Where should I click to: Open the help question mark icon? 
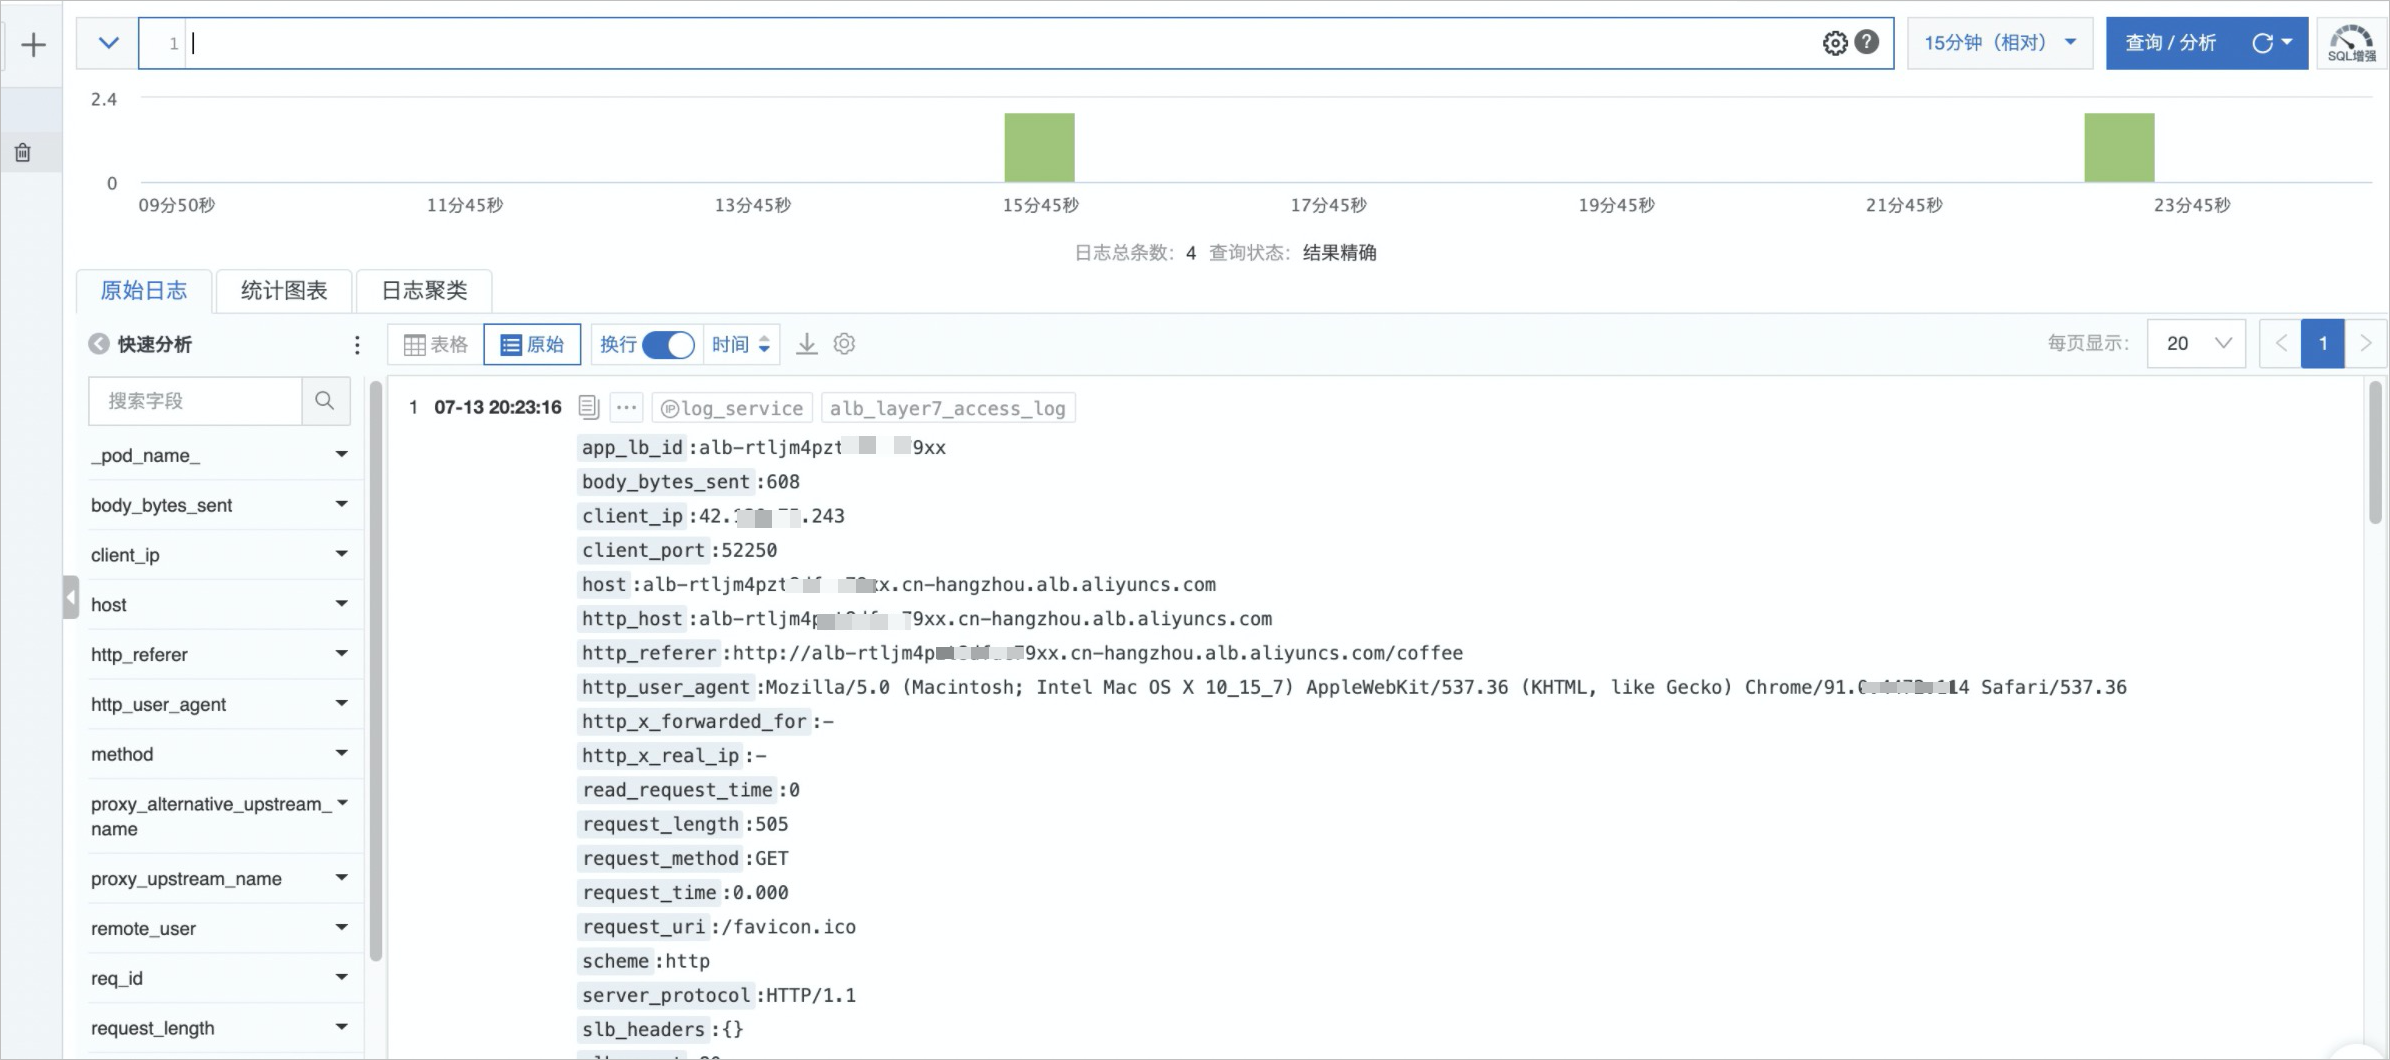coord(1866,42)
